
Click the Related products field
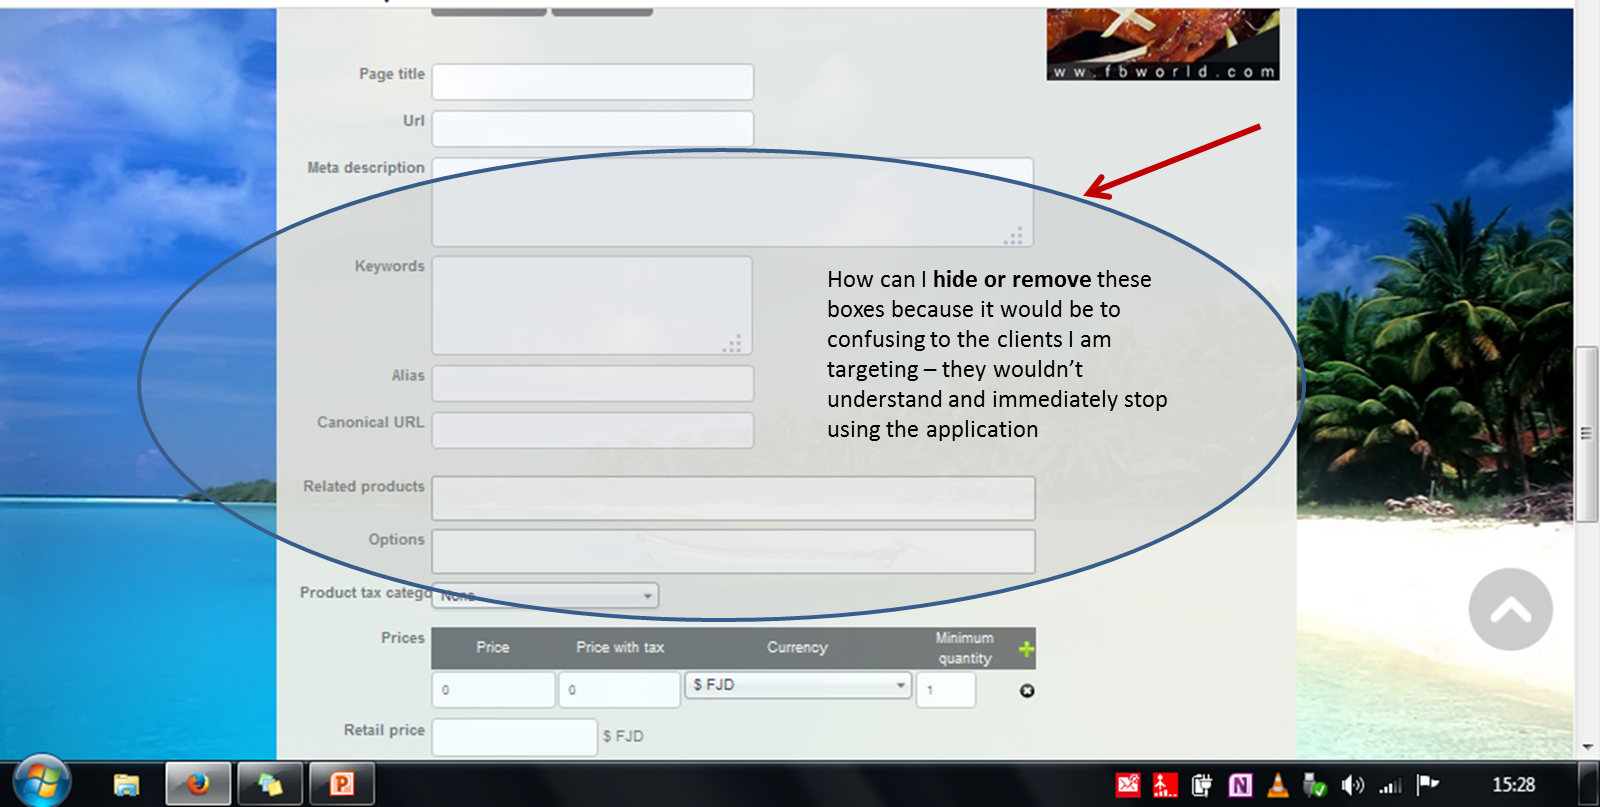point(734,498)
